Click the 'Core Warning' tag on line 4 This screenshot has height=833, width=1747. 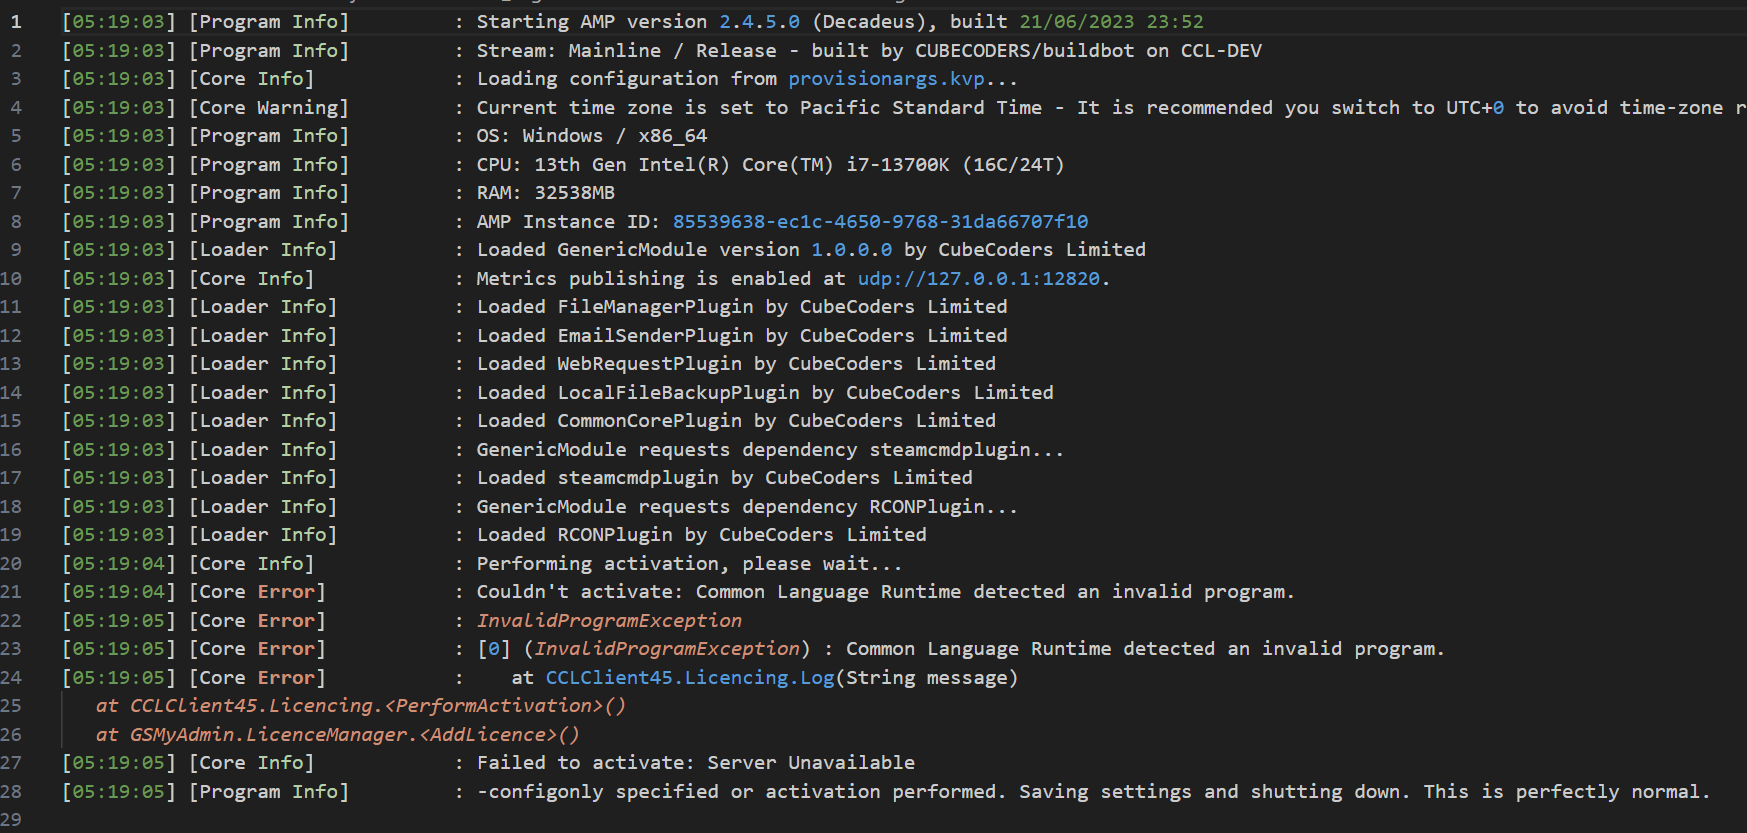269,108
